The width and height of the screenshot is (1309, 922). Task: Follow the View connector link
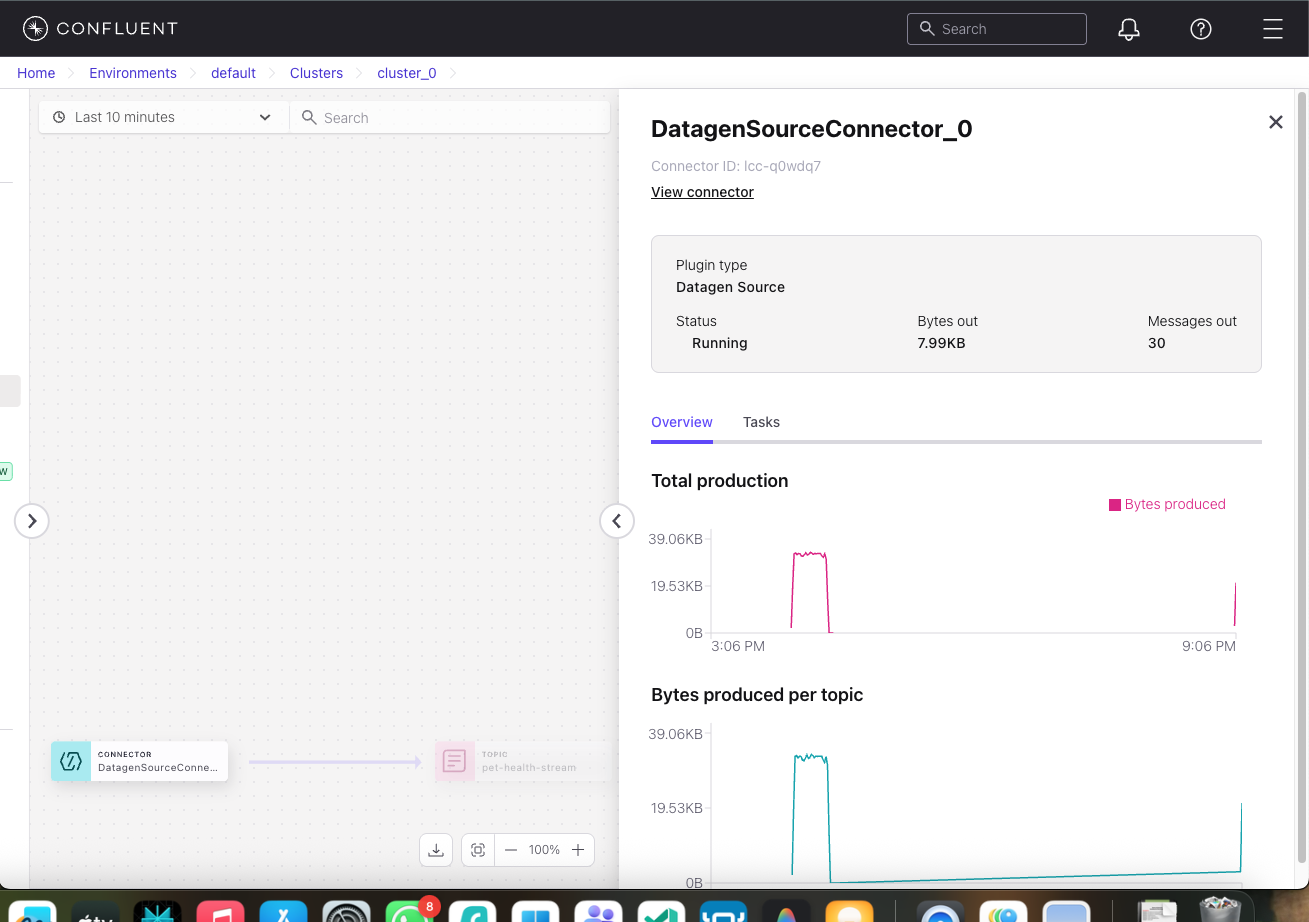(x=702, y=192)
